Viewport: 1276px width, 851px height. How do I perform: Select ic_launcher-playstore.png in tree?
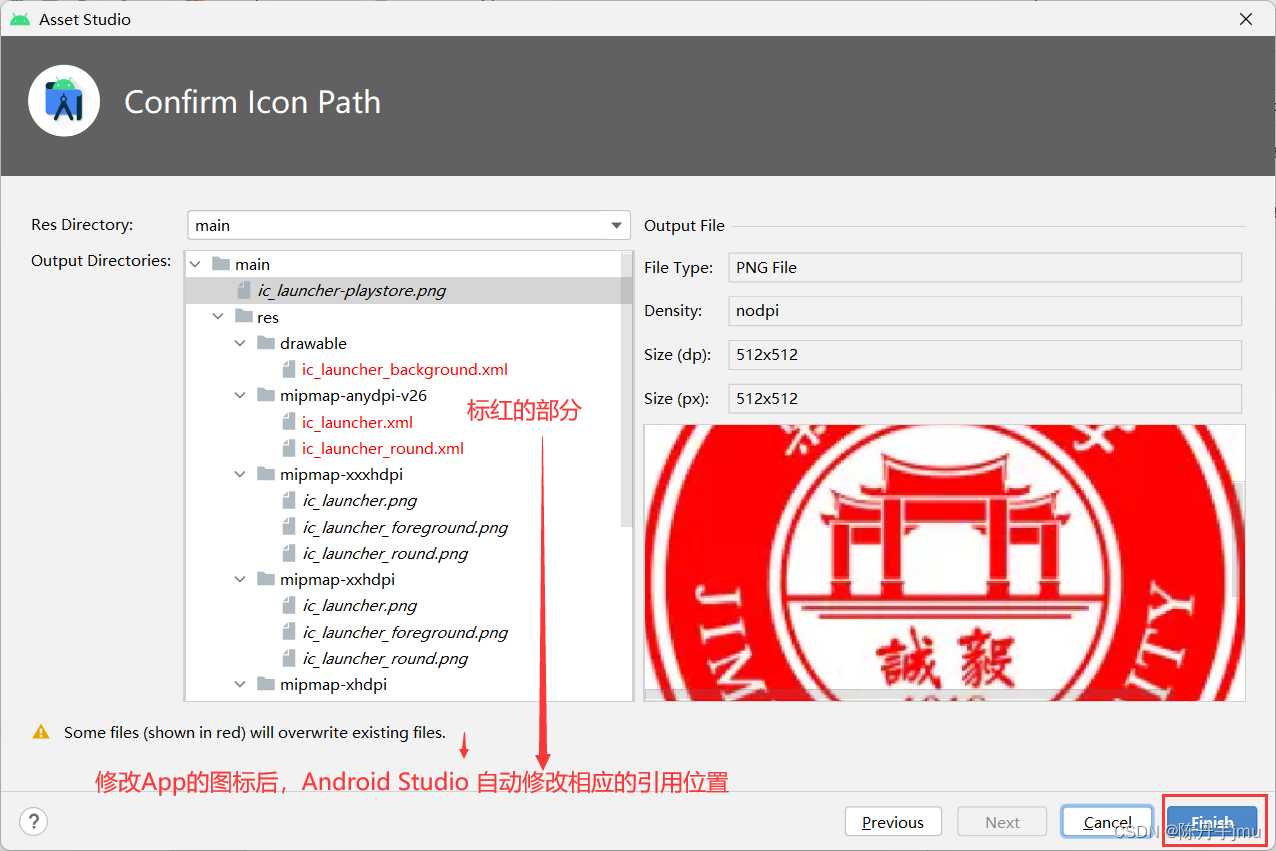[352, 290]
